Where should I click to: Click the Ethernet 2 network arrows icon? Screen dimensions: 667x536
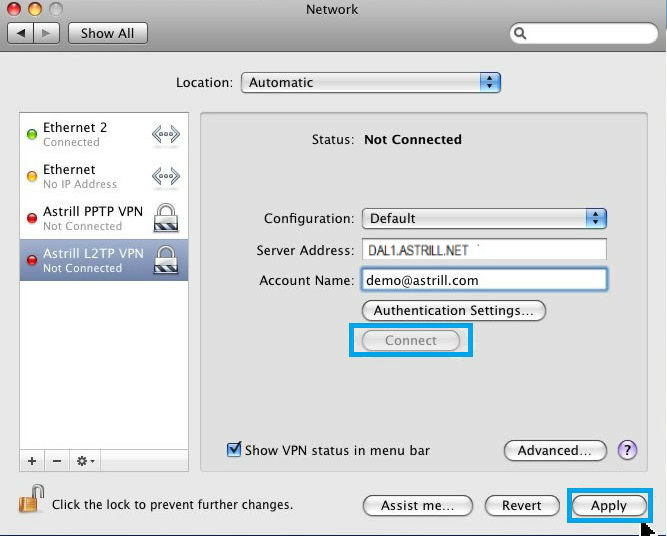[x=166, y=135]
